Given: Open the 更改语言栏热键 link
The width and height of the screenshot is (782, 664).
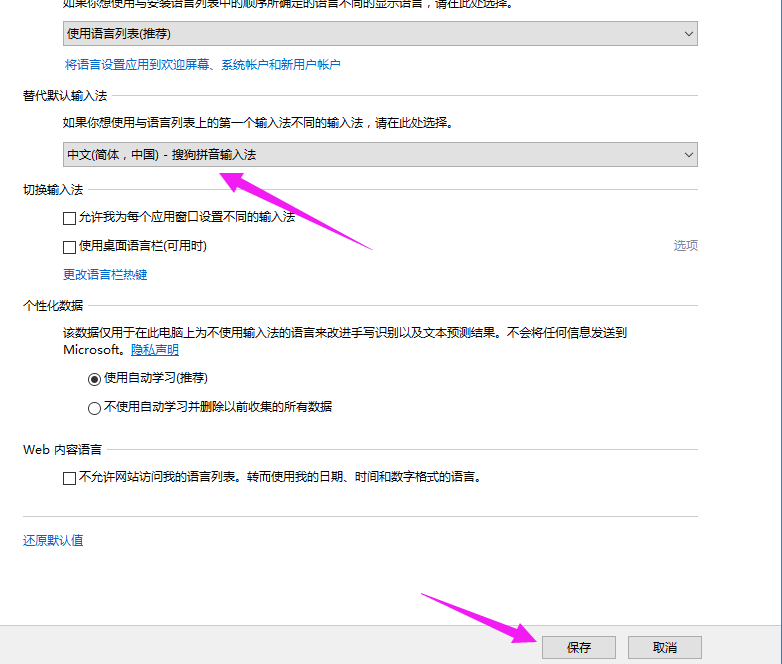Looking at the screenshot, I should pyautogui.click(x=105, y=275).
